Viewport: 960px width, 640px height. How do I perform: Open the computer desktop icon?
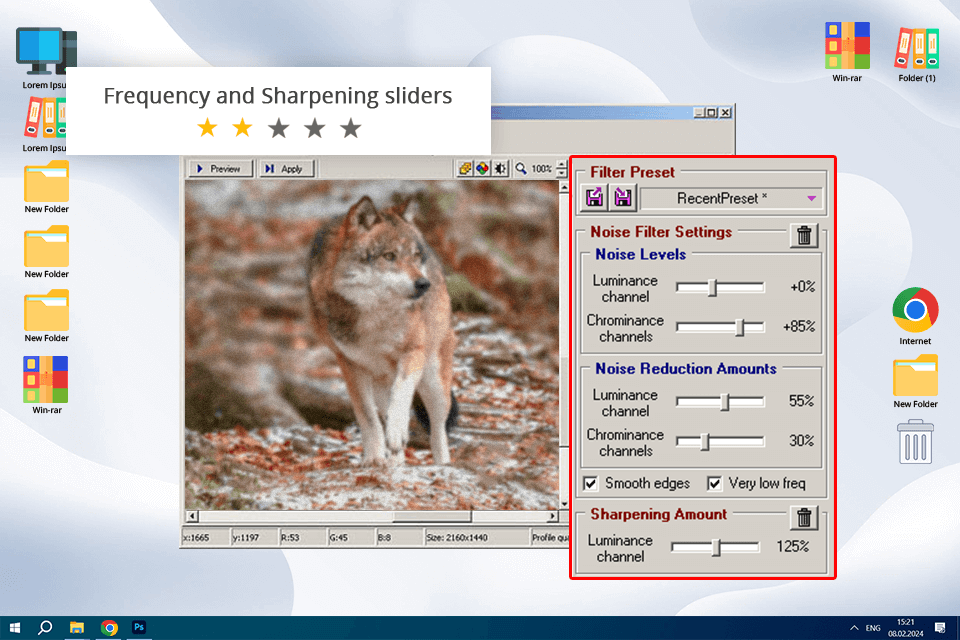(46, 51)
